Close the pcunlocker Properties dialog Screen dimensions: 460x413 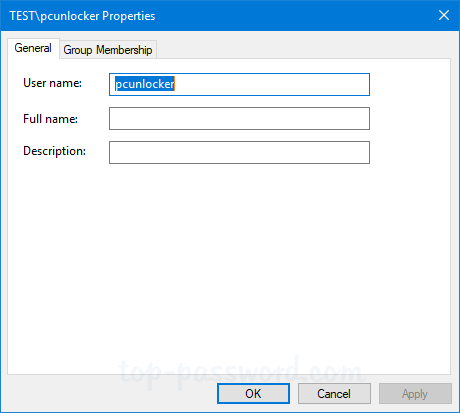tap(444, 15)
